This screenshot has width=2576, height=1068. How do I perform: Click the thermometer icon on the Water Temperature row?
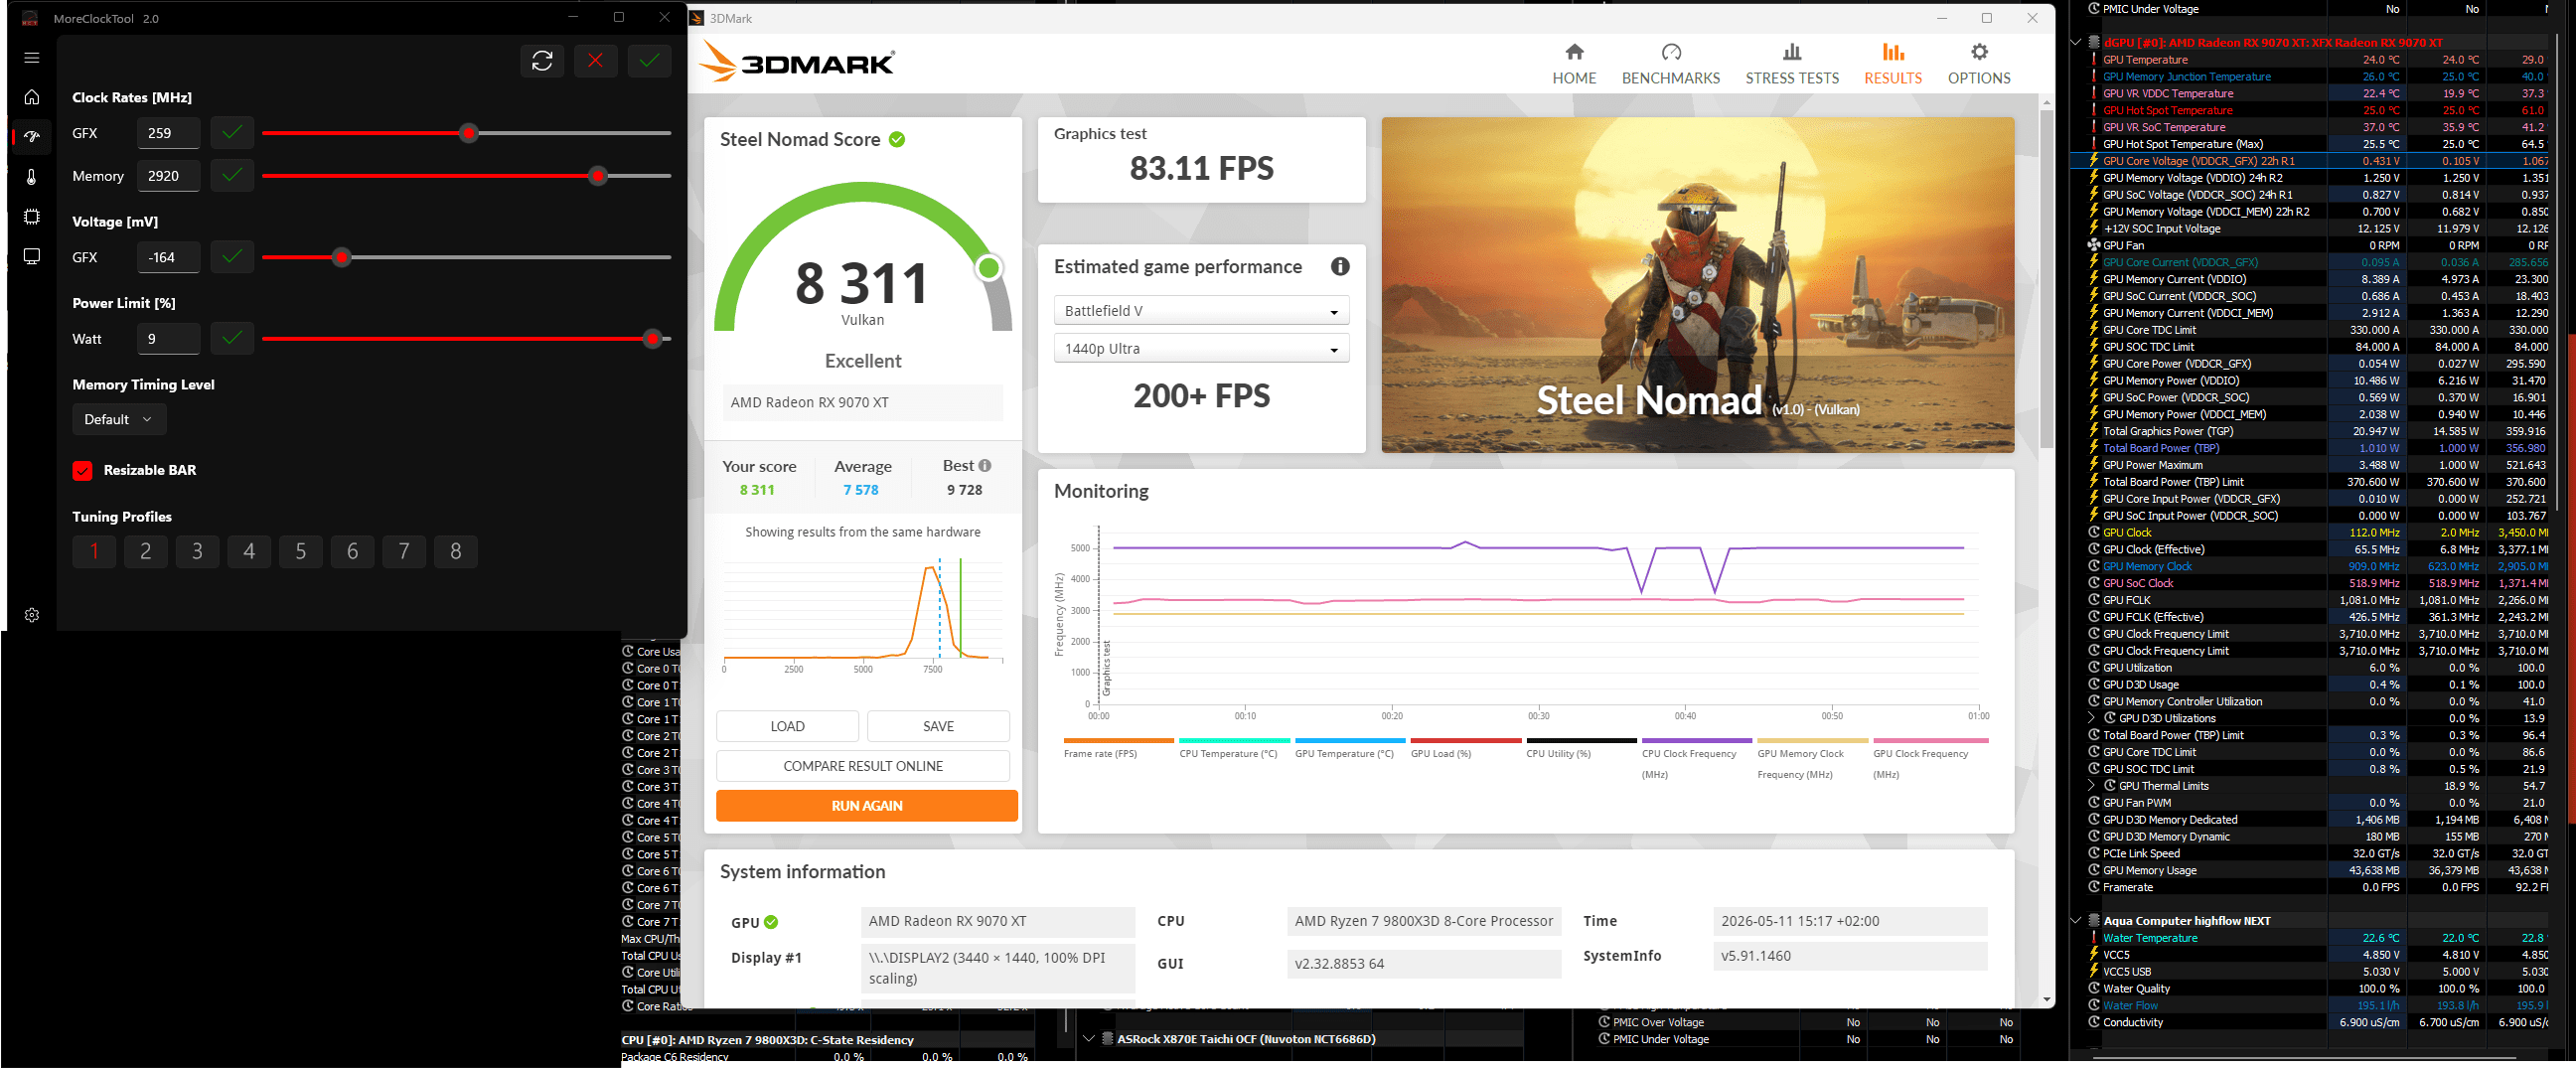coord(2093,938)
